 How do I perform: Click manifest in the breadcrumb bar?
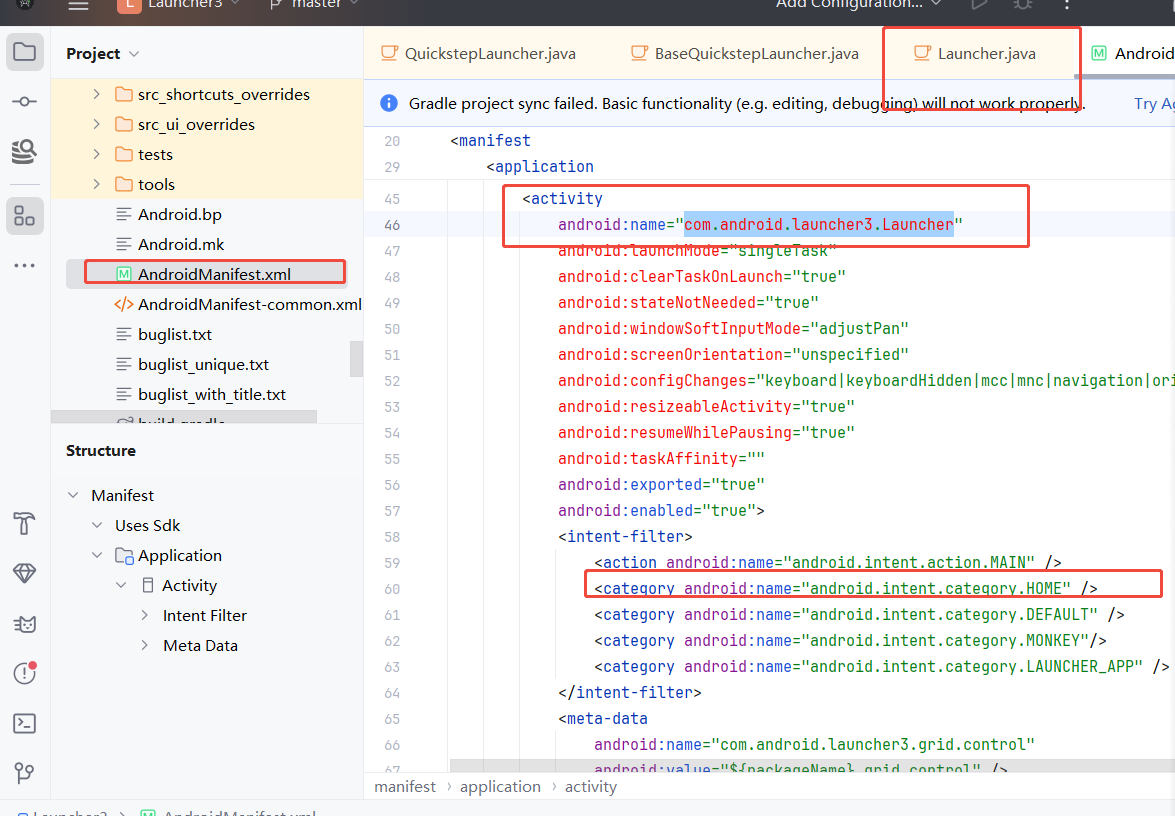tap(405, 787)
